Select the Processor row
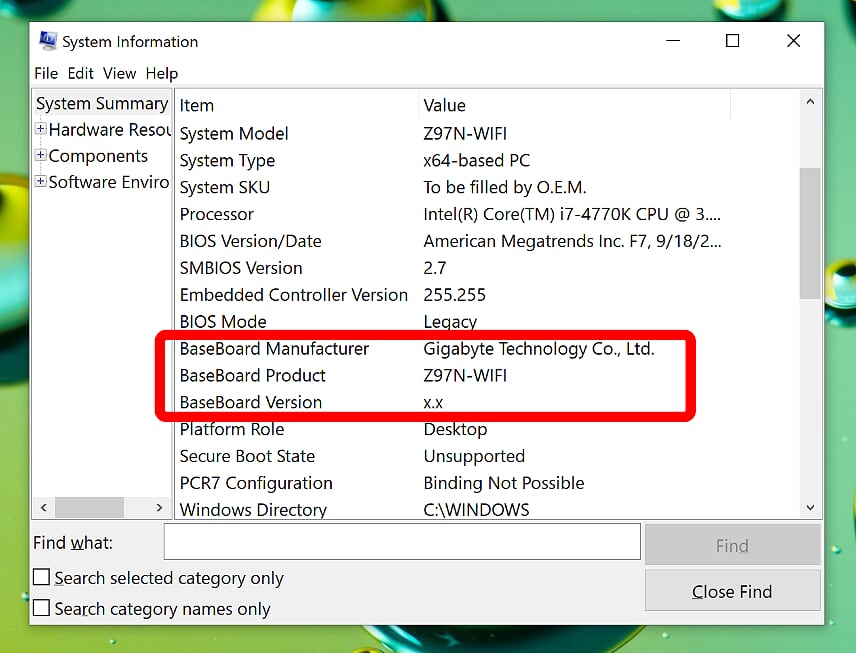 point(216,214)
